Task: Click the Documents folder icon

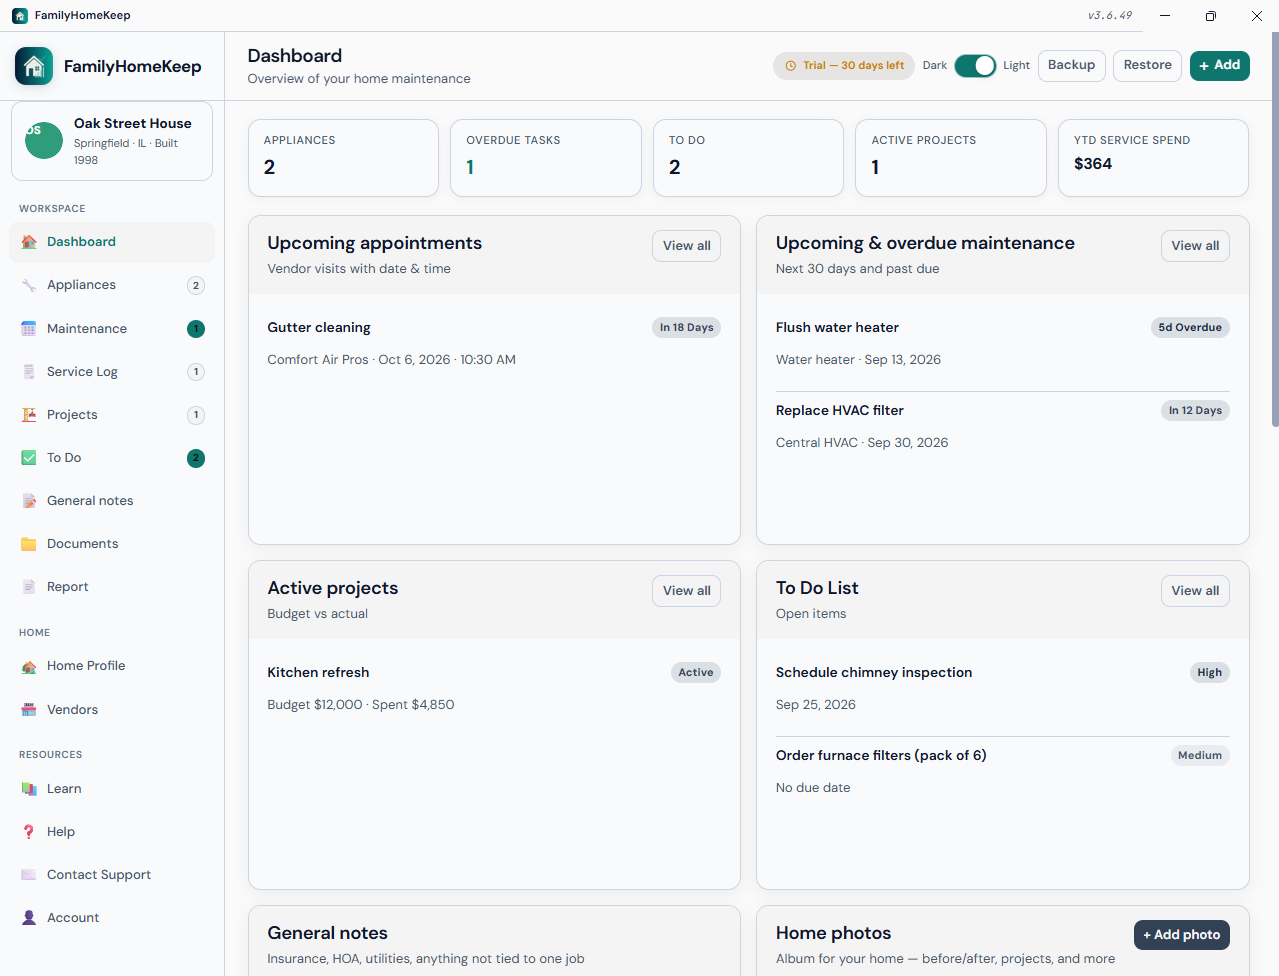Action: coord(29,544)
